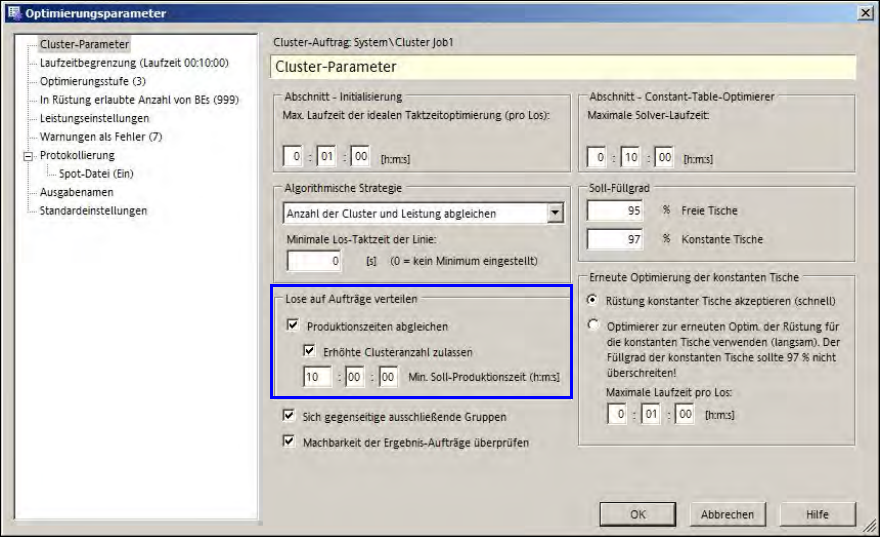The image size is (880, 537).
Task: Click the dialog resize grip corner
Action: pyautogui.click(x=869, y=525)
